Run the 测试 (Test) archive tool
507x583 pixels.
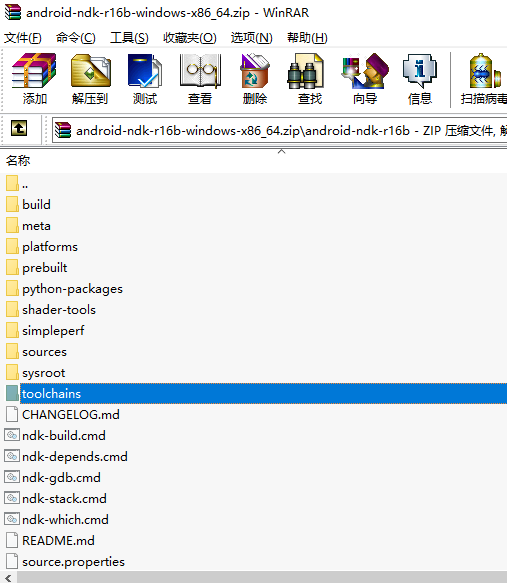[x=145, y=79]
